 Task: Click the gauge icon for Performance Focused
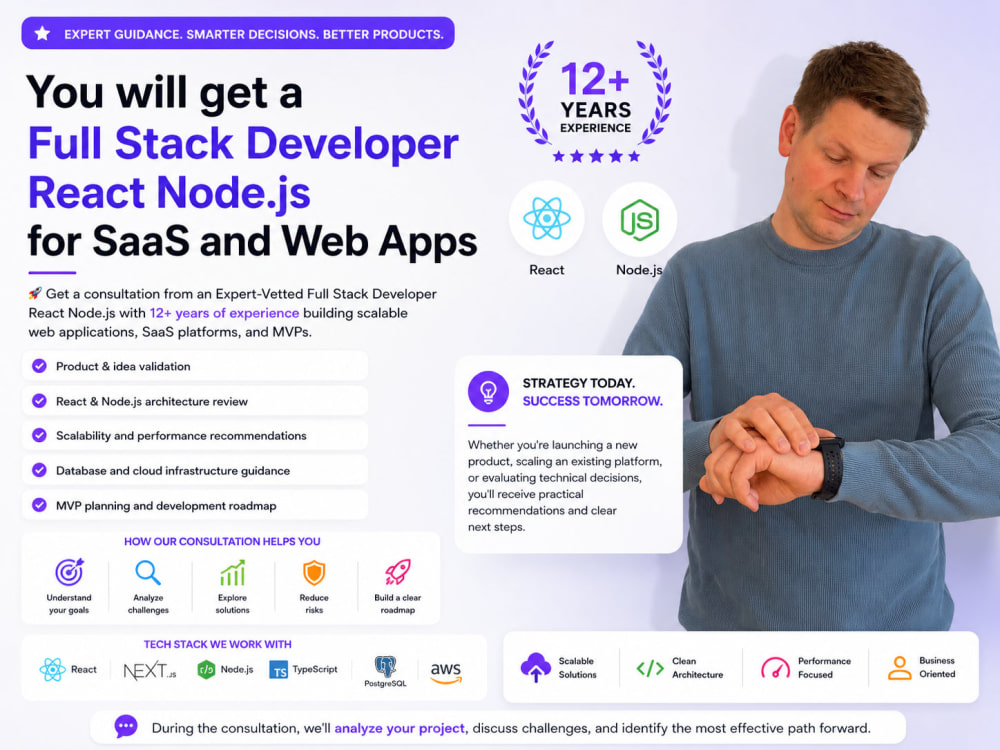[776, 668]
